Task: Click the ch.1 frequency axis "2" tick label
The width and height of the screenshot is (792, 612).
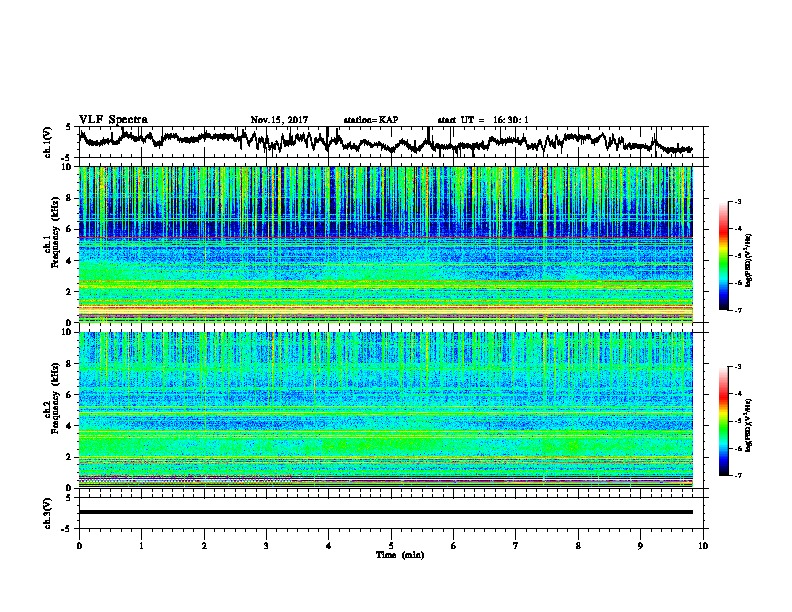Action: [x=69, y=292]
